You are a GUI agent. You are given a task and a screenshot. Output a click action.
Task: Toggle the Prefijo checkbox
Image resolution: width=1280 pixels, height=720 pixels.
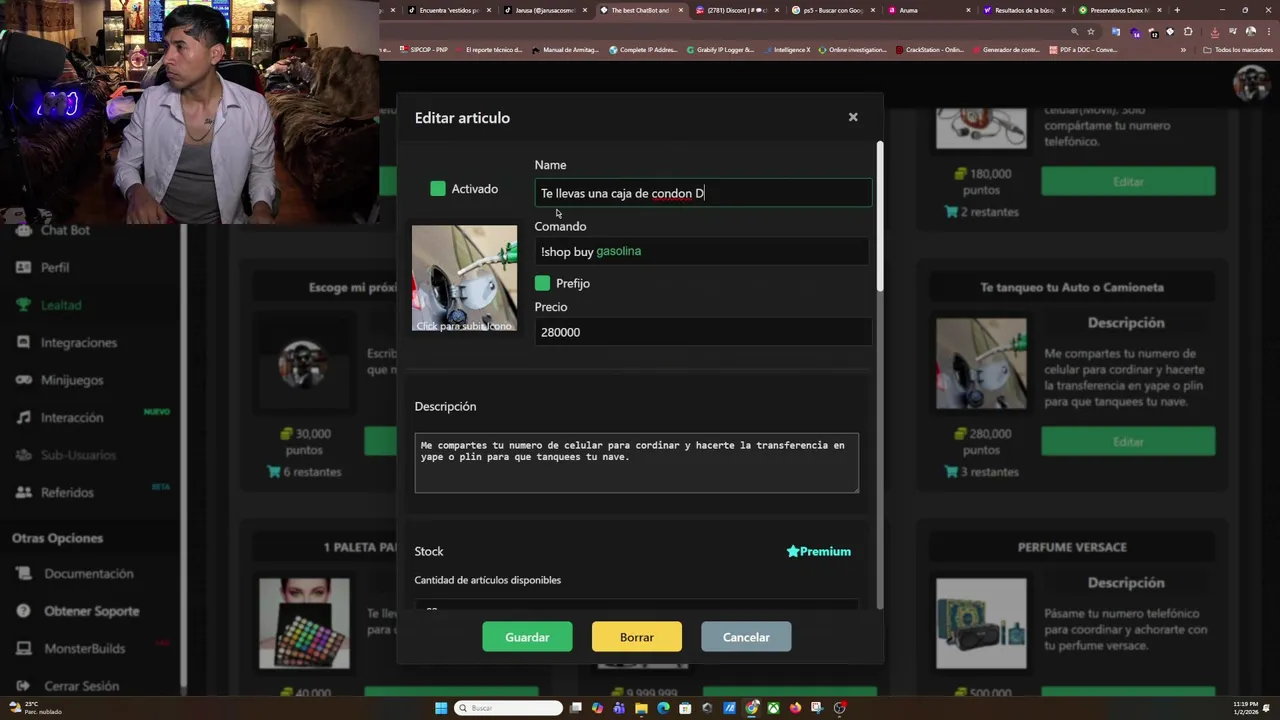542,283
